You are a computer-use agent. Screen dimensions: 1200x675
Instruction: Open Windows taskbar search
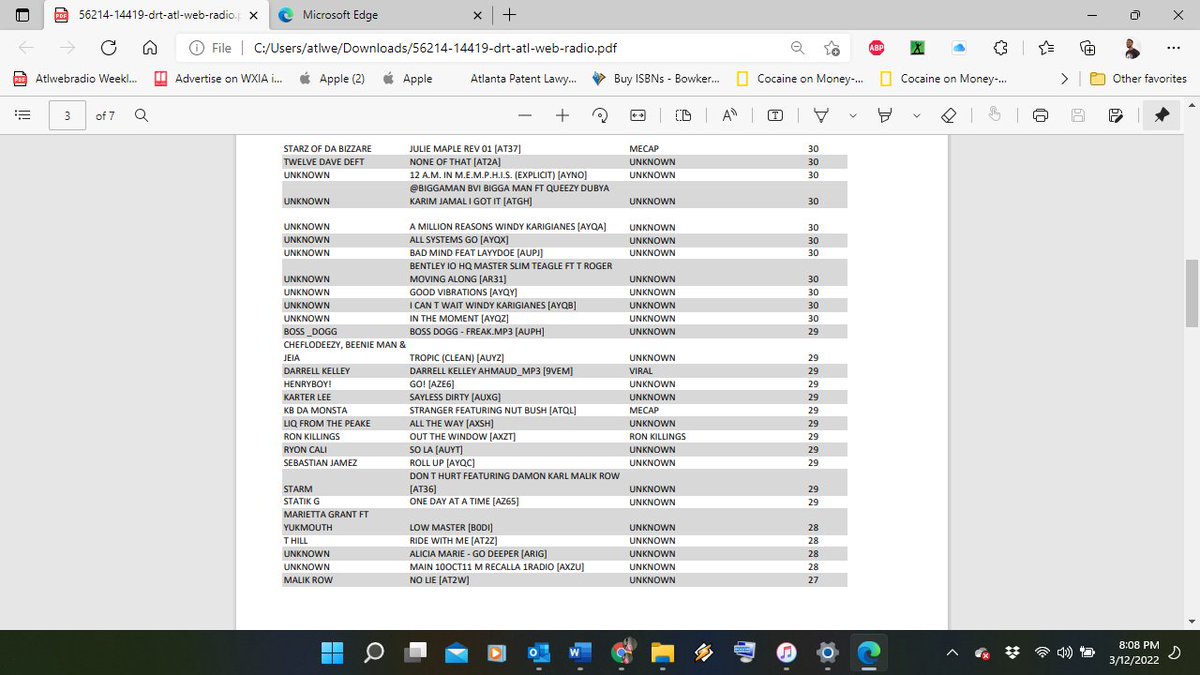373,652
